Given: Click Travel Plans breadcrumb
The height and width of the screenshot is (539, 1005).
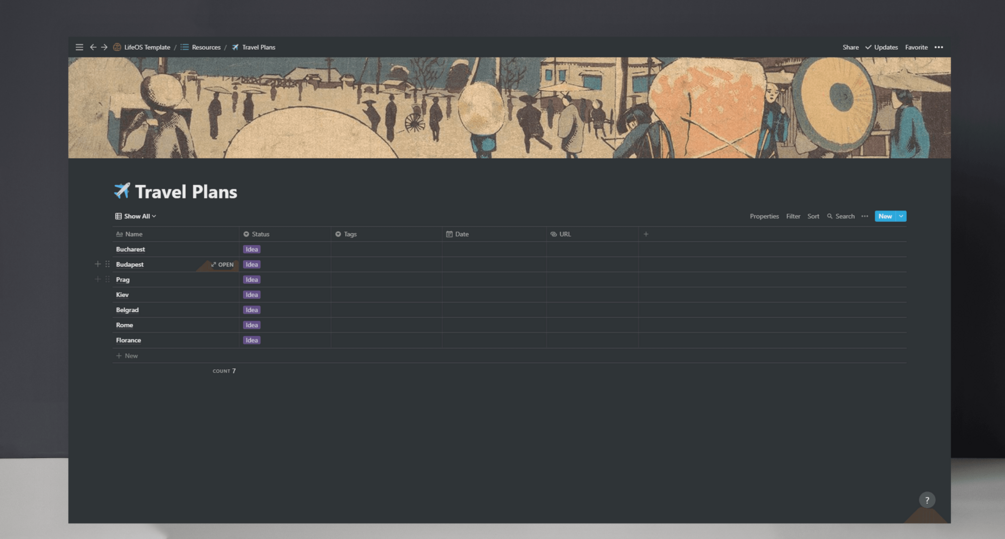Looking at the screenshot, I should coord(253,47).
